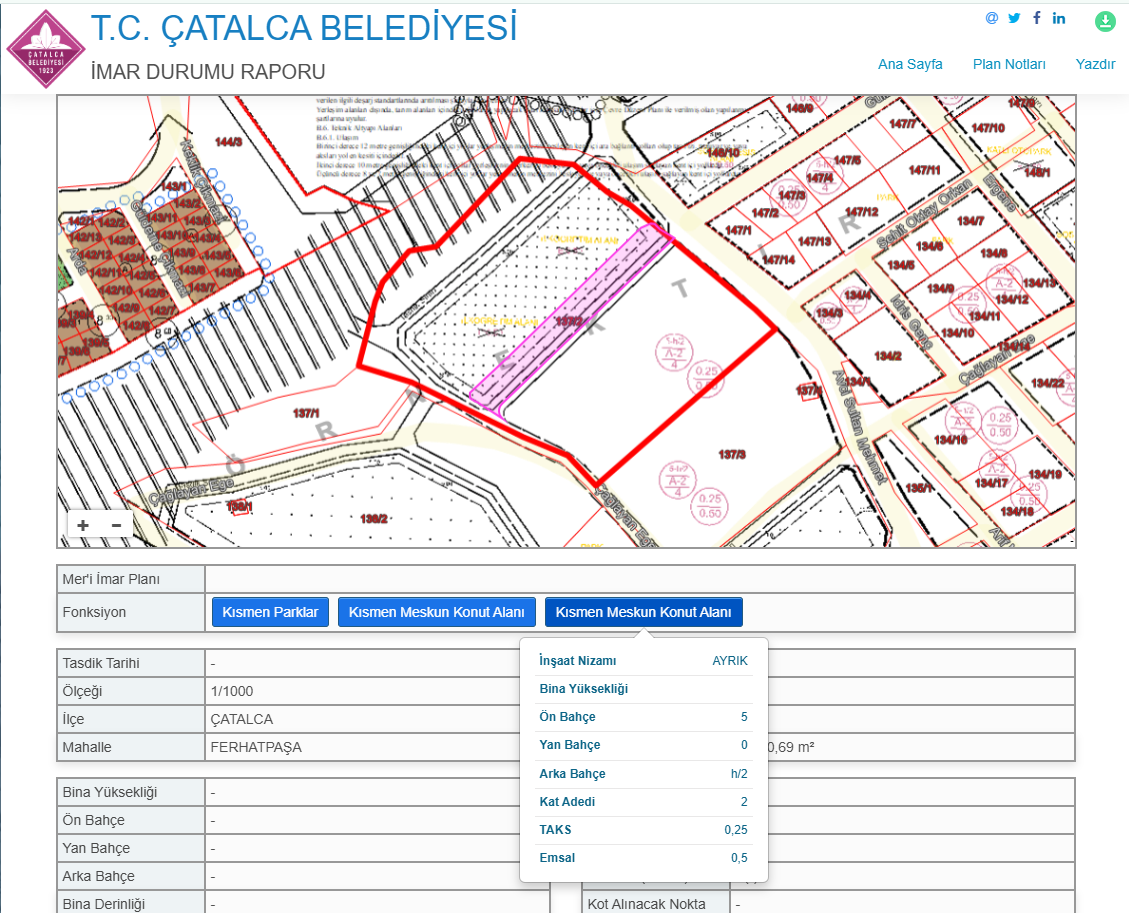Click parcel 137/3 label on map
Screen dimensions: 1129x913
pos(732,454)
